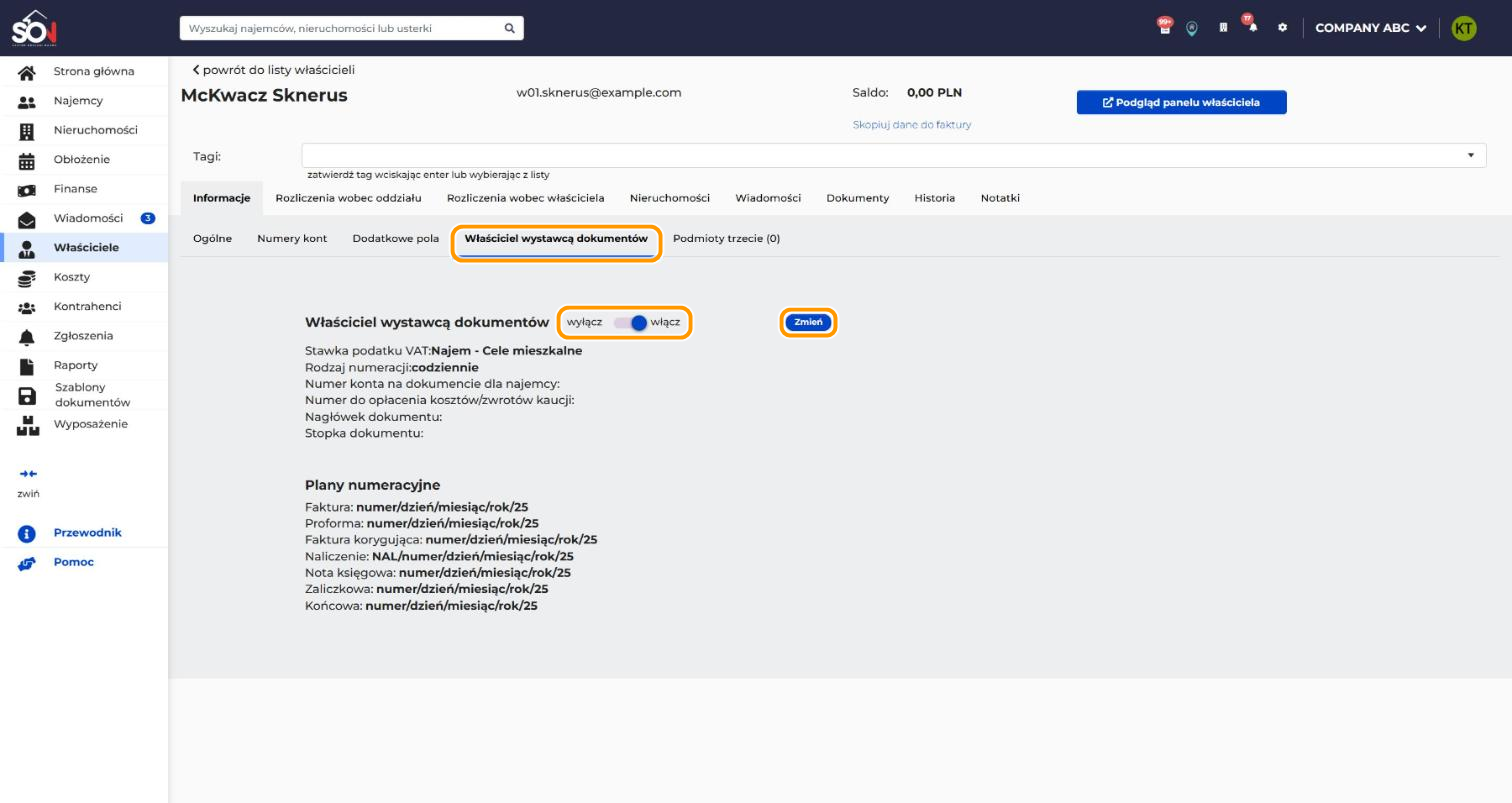Image resolution: width=1512 pixels, height=803 pixels.
Task: Open Koszty coins icon in sidebar
Action: [27, 277]
